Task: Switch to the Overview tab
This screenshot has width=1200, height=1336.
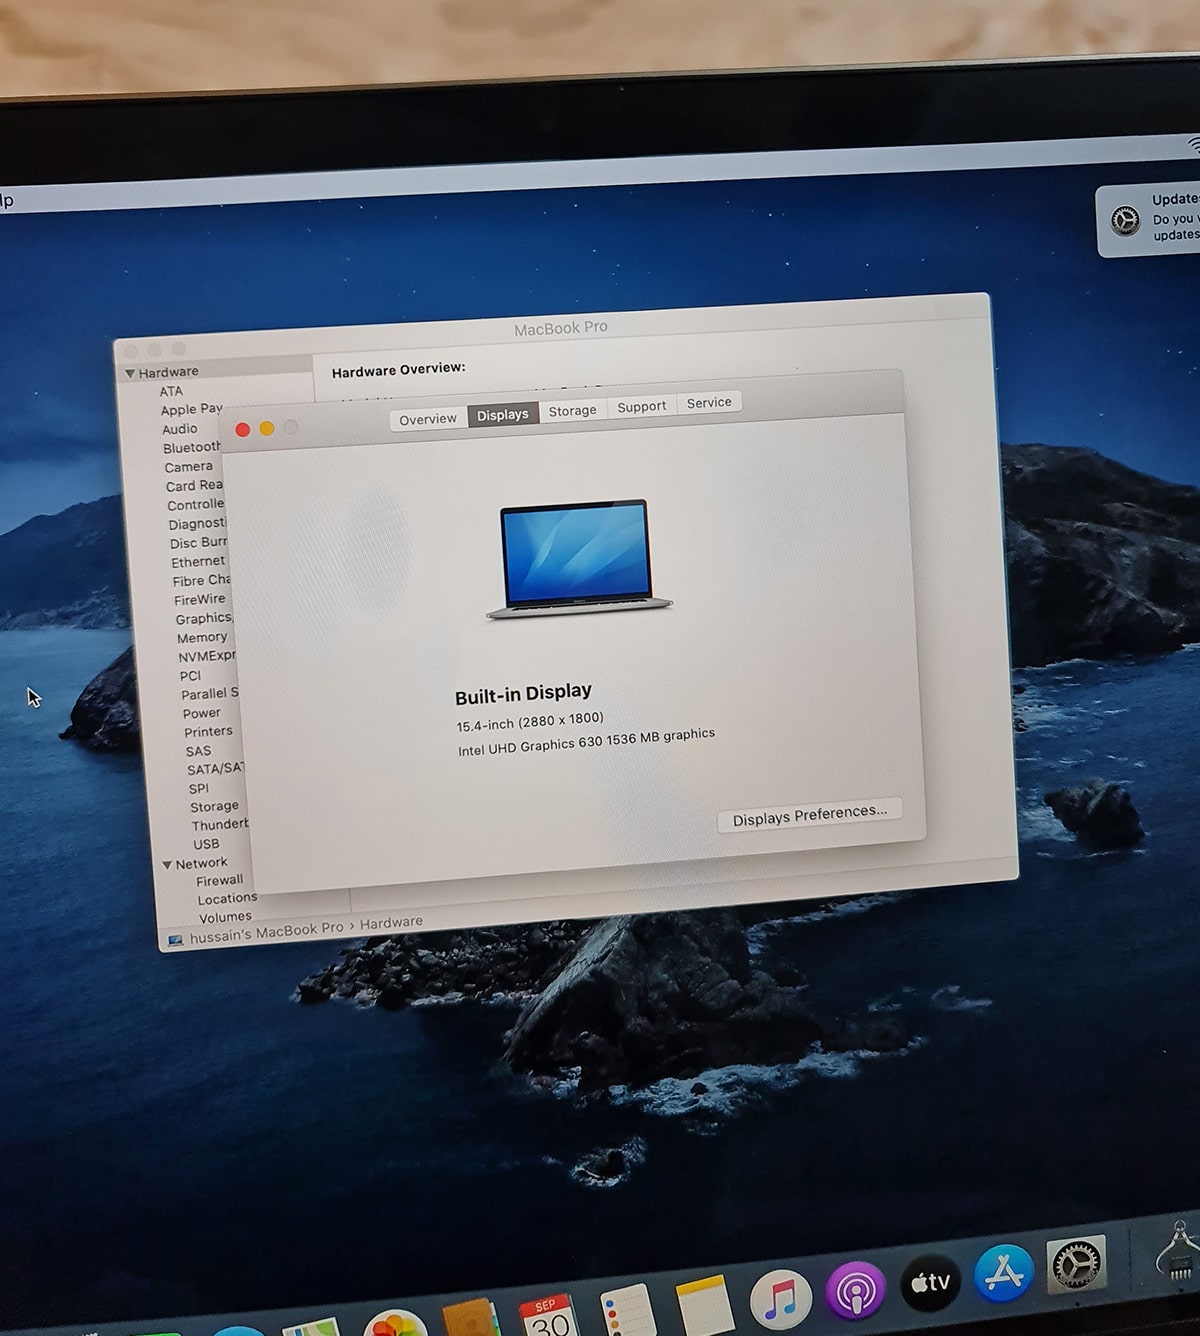Action: [x=428, y=419]
